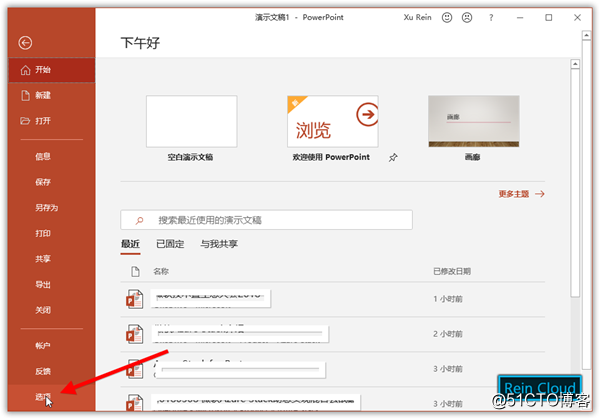Switch to the 已固定 tab
This screenshot has height=419, width=600.
(x=170, y=244)
